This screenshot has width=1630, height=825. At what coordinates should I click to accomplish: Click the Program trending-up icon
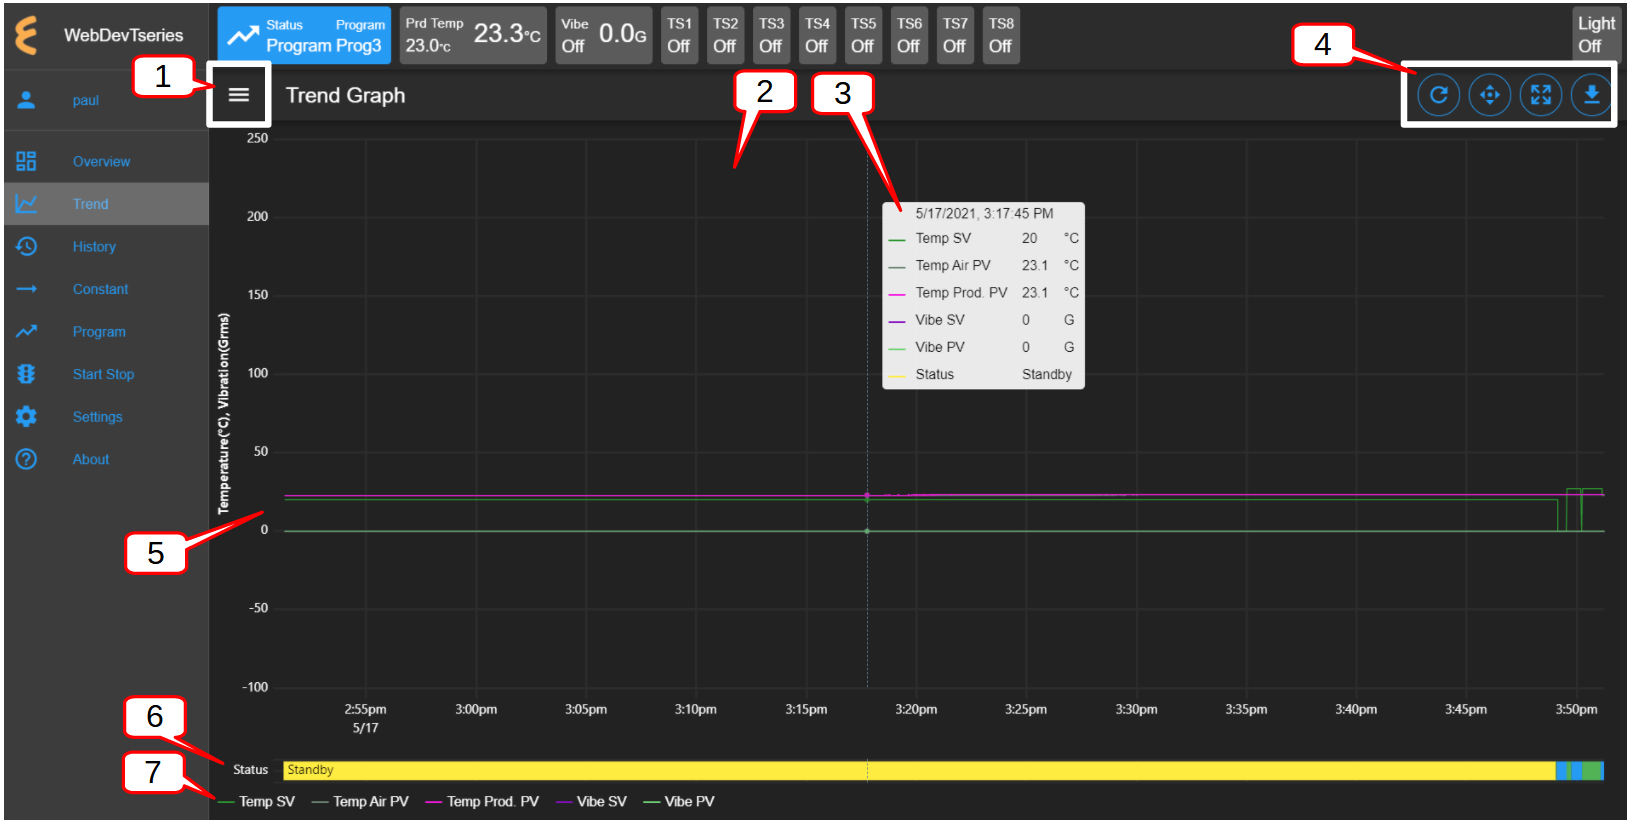pos(26,331)
